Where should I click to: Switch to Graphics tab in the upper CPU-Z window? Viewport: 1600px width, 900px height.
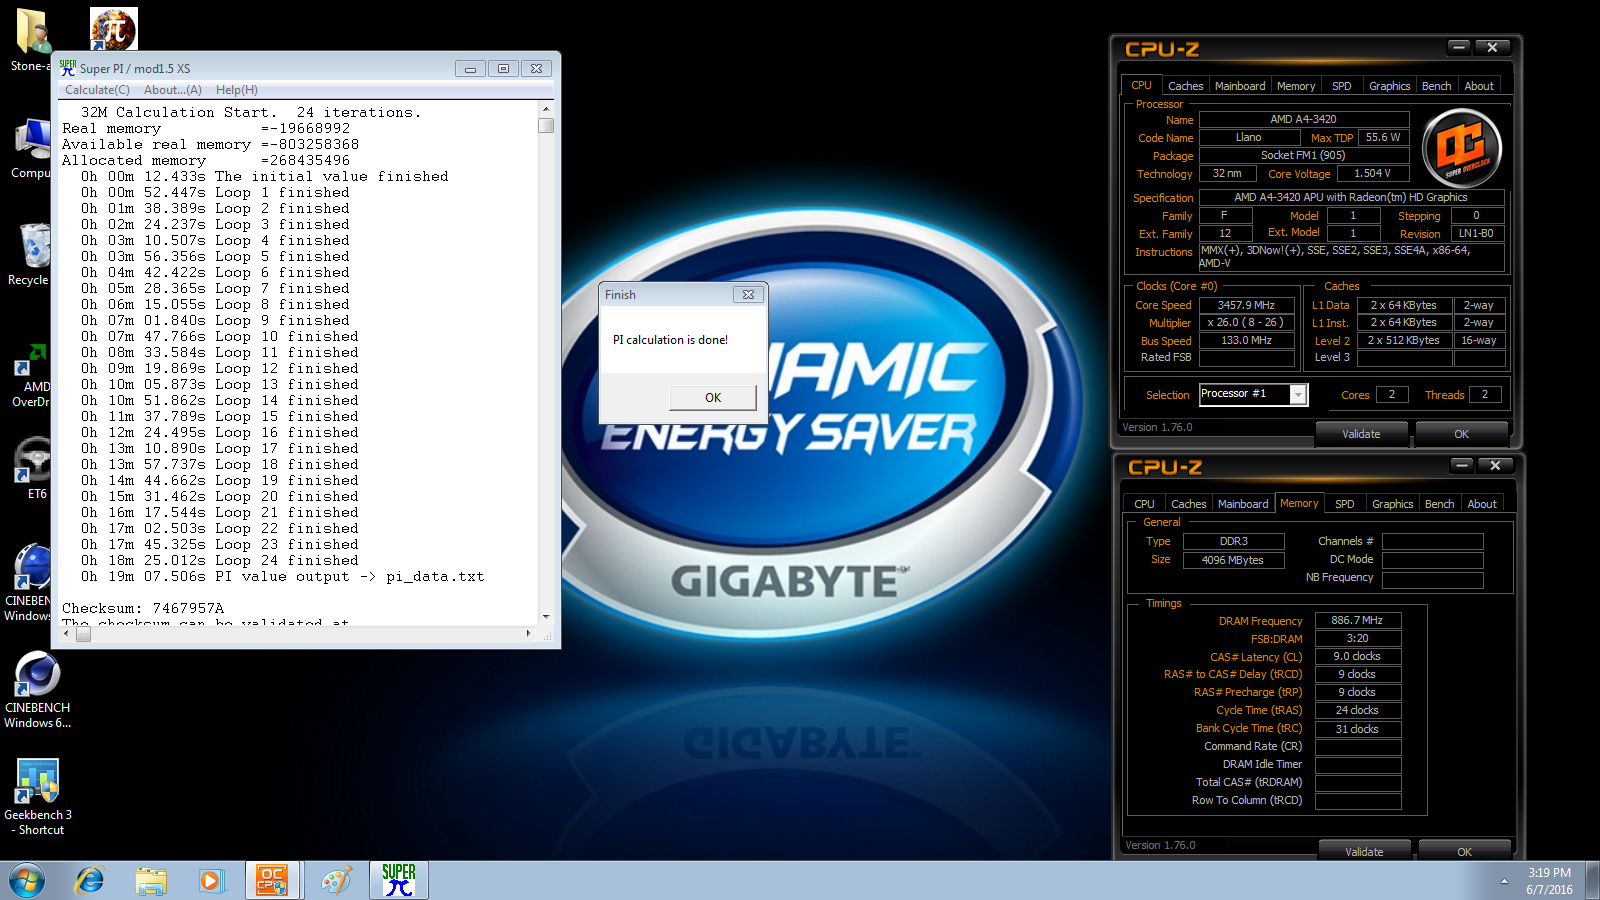point(1390,86)
